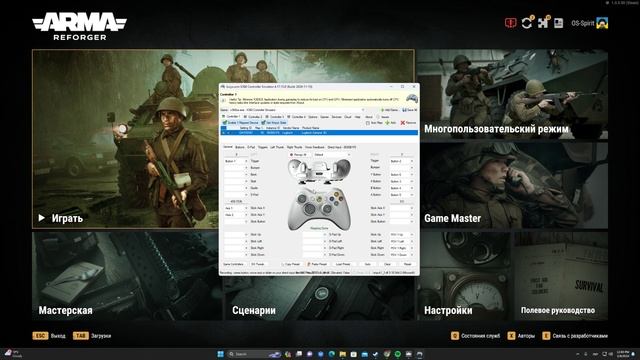Click the Copy Preset button

[292, 264]
